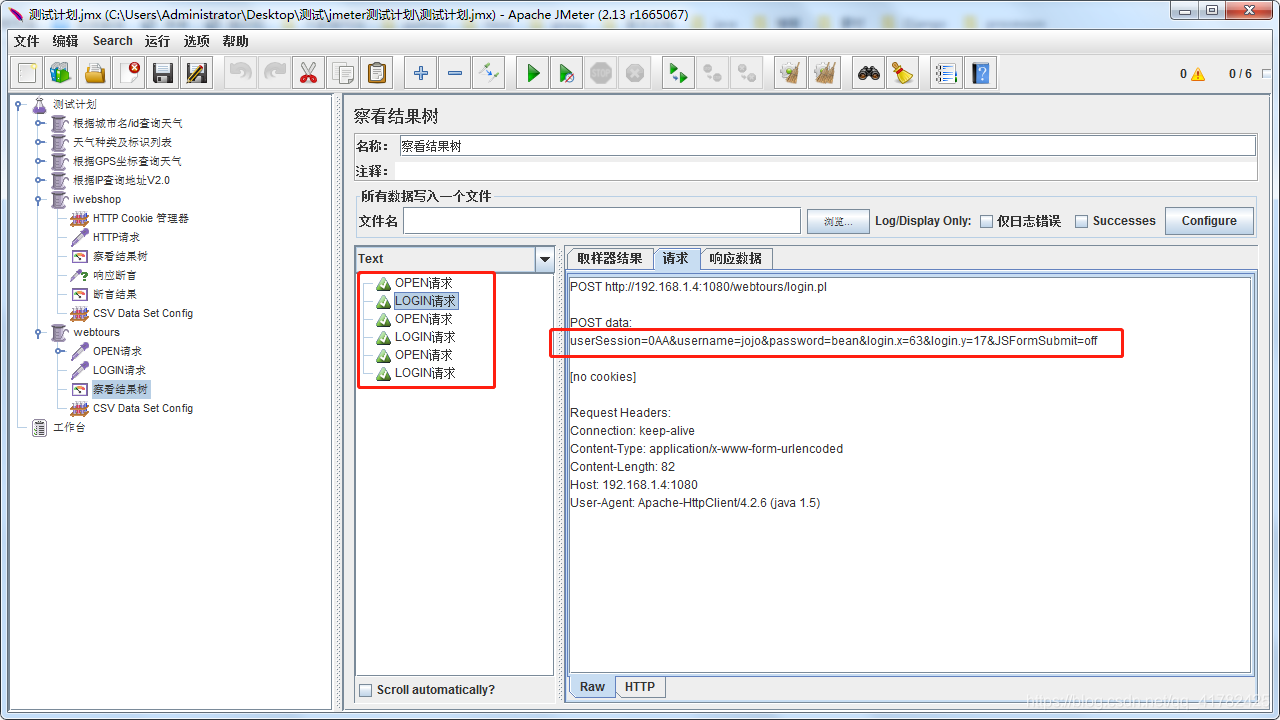Switch to the 取样器结果 tab
This screenshot has height=720, width=1280.
610,258
